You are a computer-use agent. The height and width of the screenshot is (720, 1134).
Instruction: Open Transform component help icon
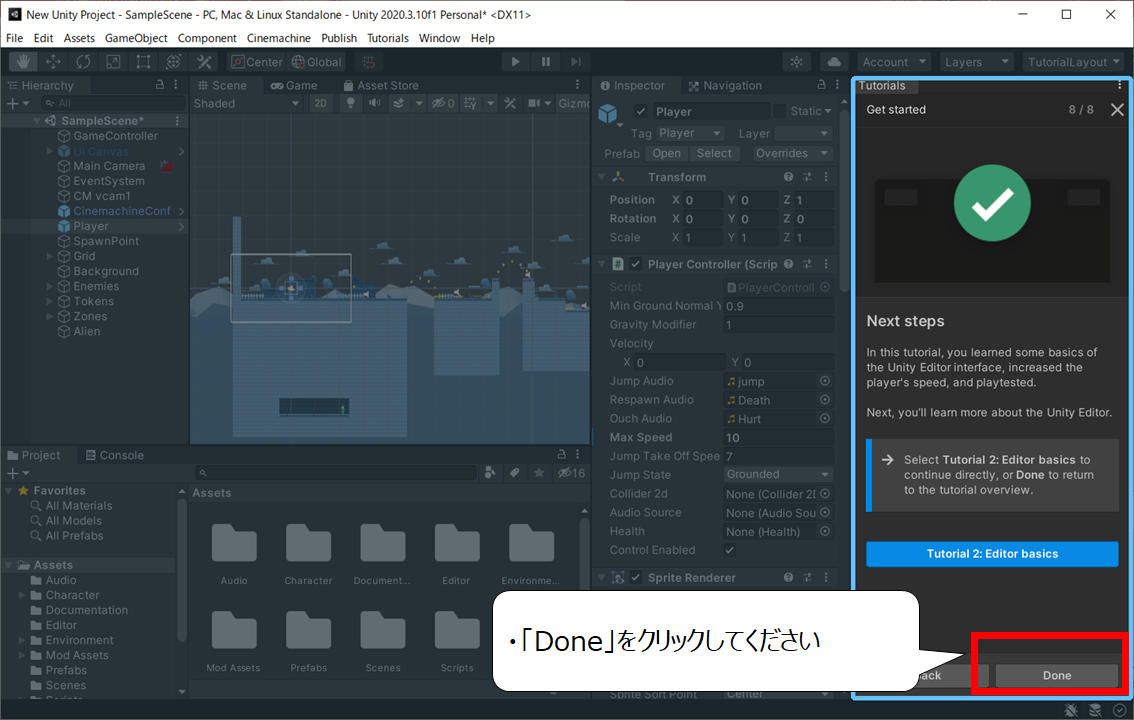click(788, 177)
